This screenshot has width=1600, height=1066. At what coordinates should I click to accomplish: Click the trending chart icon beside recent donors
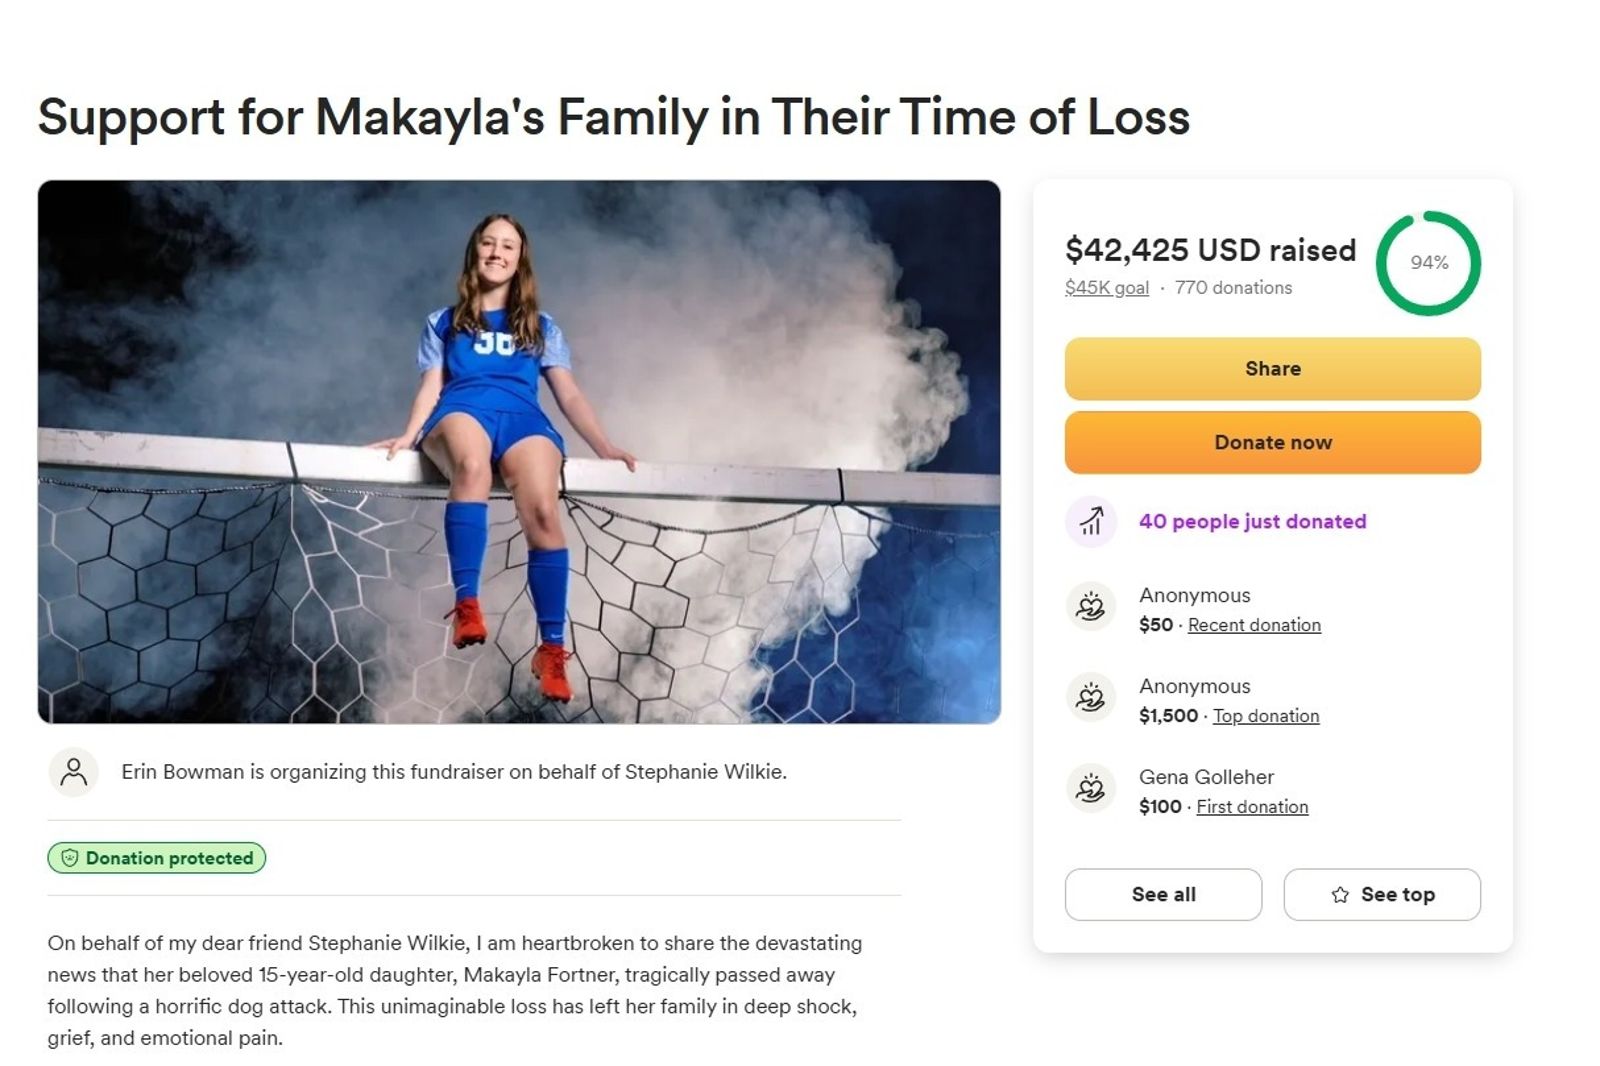pyautogui.click(x=1091, y=521)
